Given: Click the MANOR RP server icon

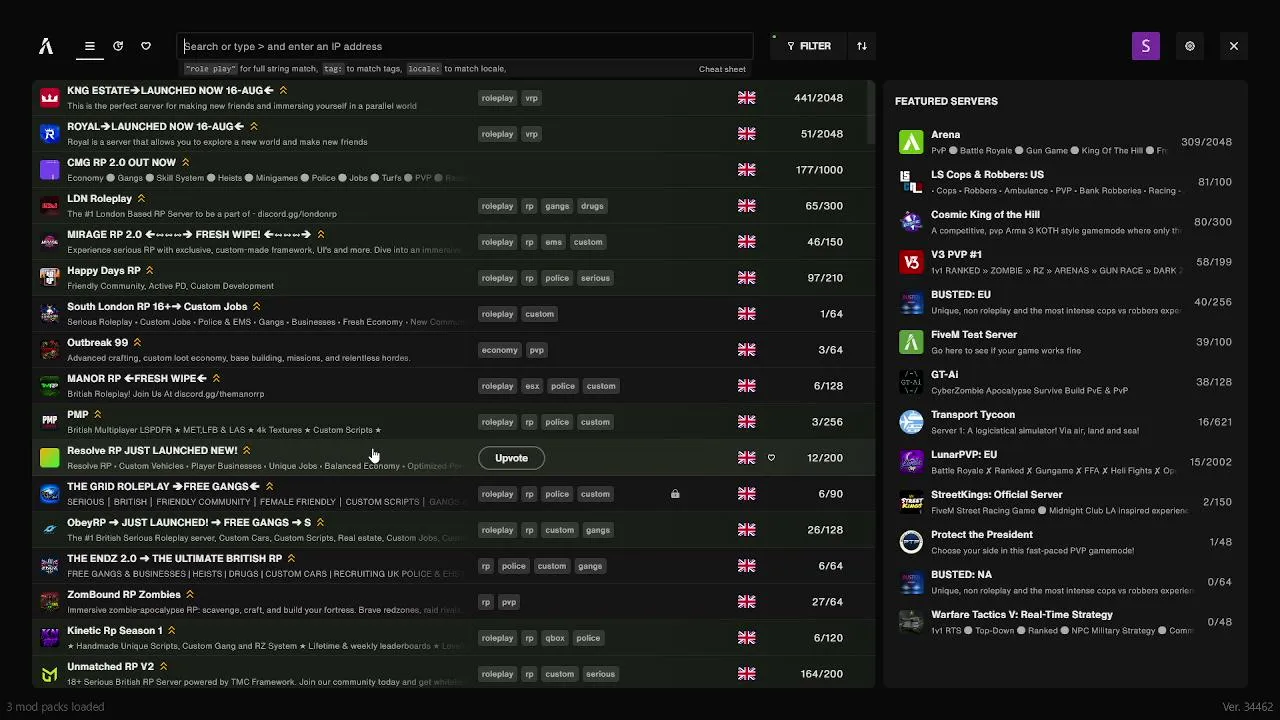Looking at the screenshot, I should click(x=50, y=386).
